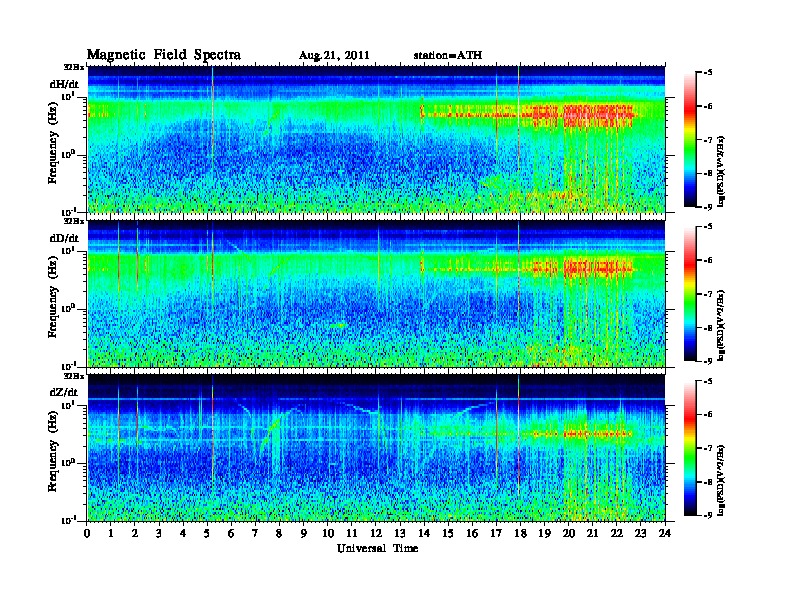Click the "station=ATH" label
The width and height of the screenshot is (792, 612).
[448, 55]
